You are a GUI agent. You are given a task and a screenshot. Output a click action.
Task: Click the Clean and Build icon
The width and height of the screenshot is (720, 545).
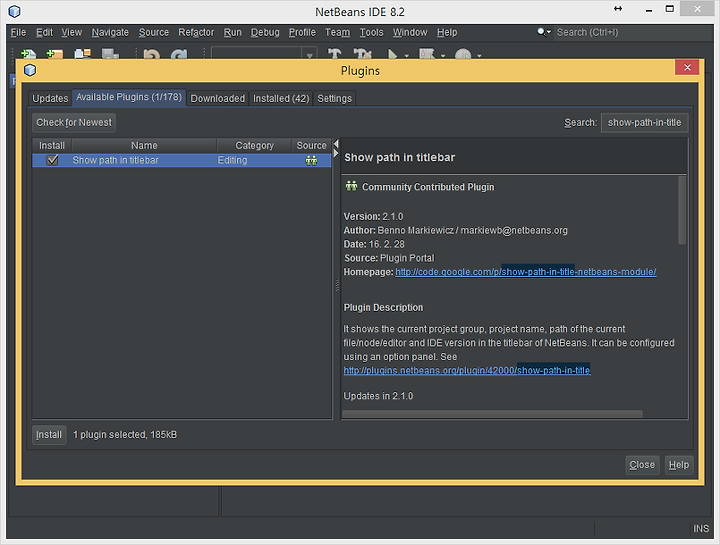[363, 54]
